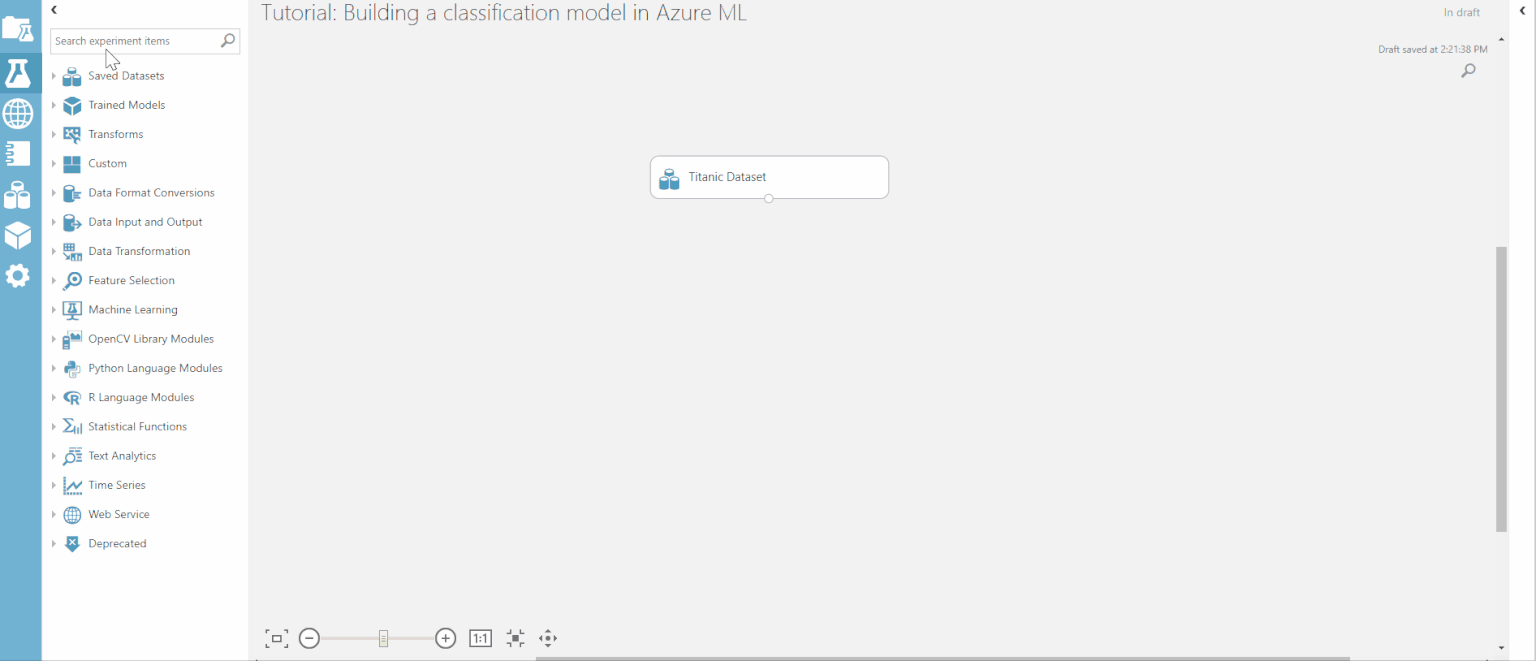Expand the Statistical Functions tree arrow
Viewport: 1536px width, 661px height.
coord(54,427)
